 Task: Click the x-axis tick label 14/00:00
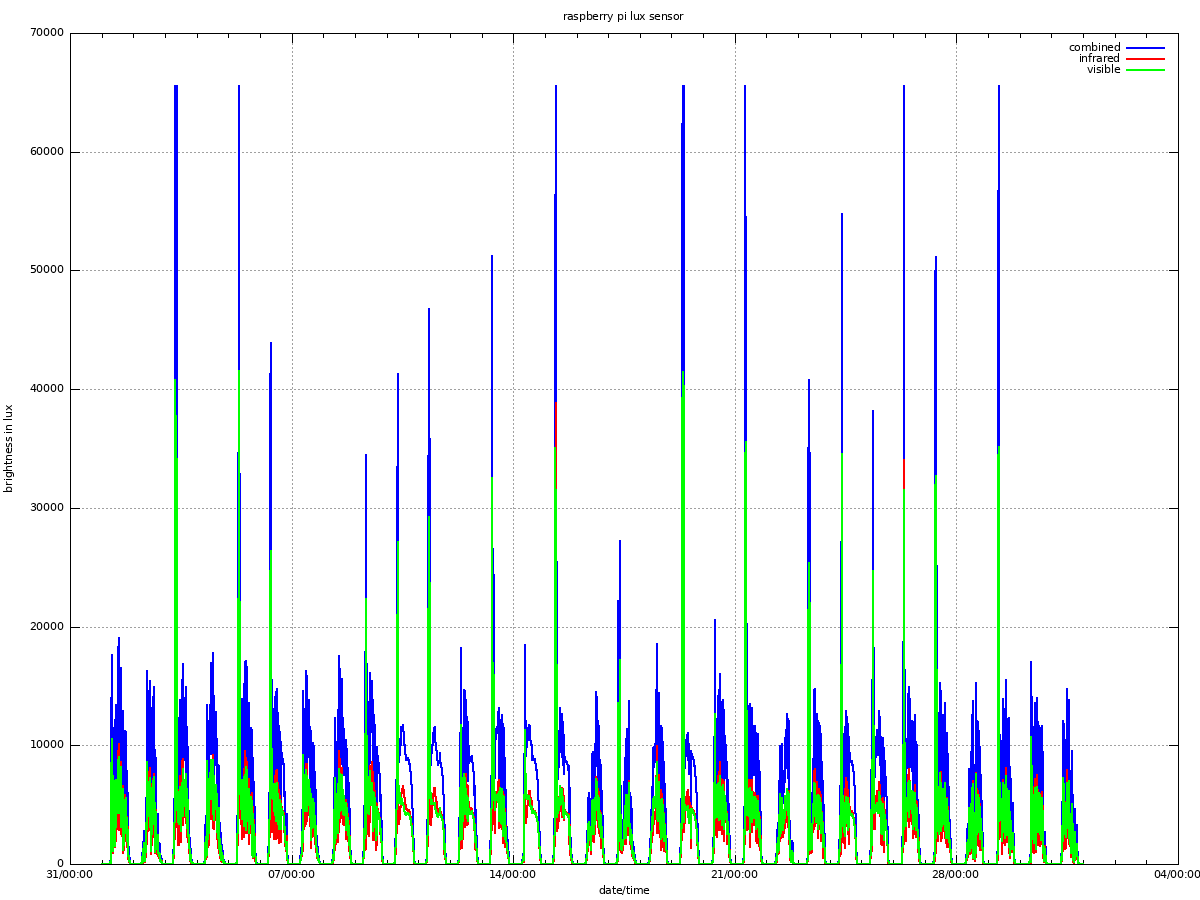coord(513,875)
